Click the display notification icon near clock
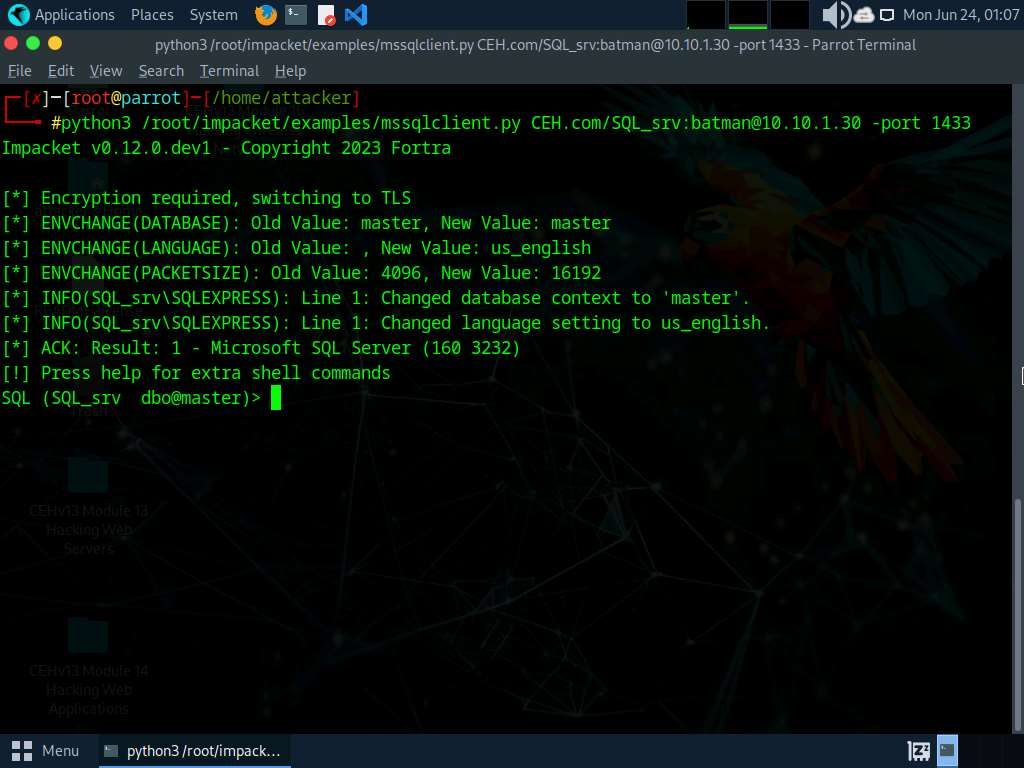The height and width of the screenshot is (768, 1024). [887, 15]
